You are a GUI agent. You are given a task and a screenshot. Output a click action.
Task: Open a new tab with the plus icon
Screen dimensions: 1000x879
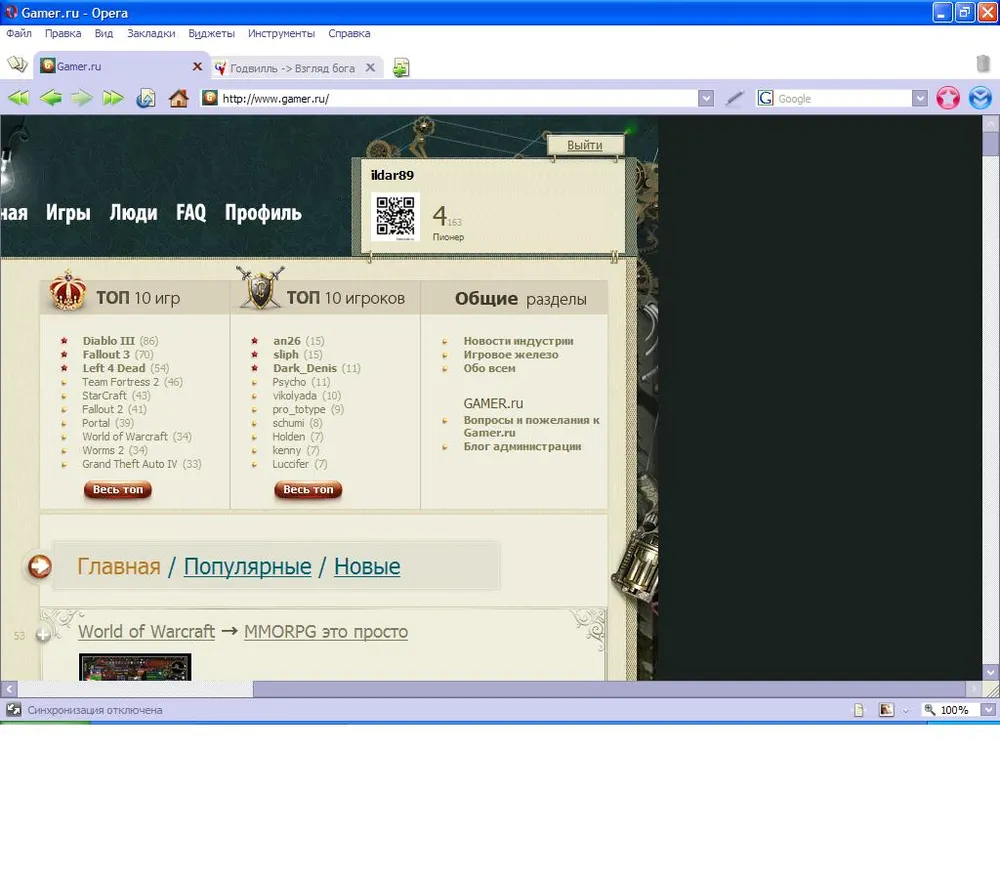point(401,68)
